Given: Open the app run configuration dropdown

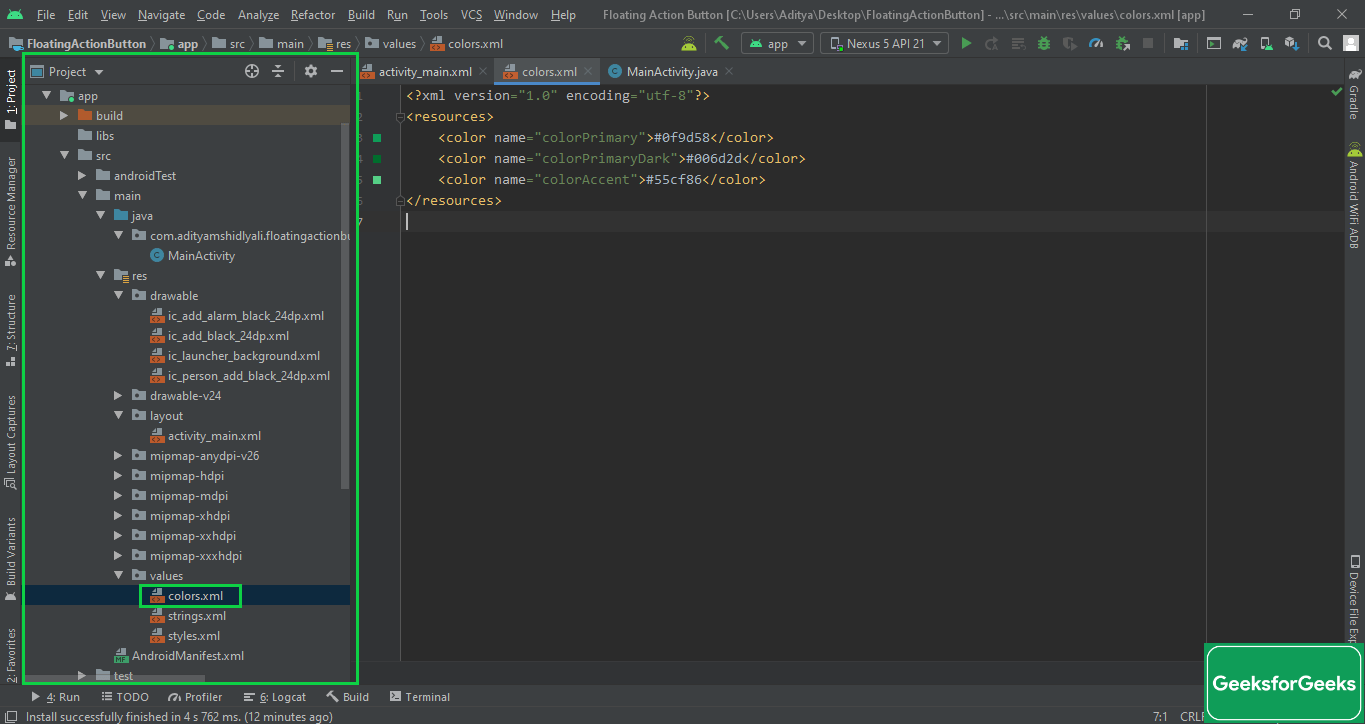Looking at the screenshot, I should click(x=777, y=43).
